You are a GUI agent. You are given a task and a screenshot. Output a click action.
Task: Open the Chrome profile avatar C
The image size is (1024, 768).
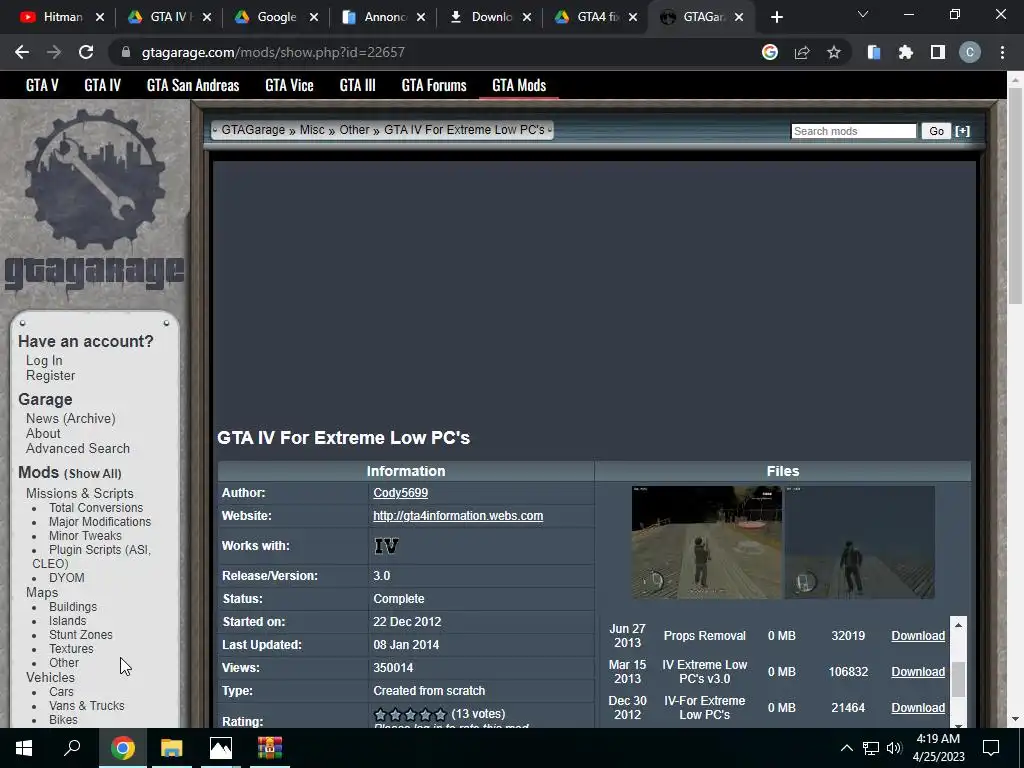(x=970, y=52)
